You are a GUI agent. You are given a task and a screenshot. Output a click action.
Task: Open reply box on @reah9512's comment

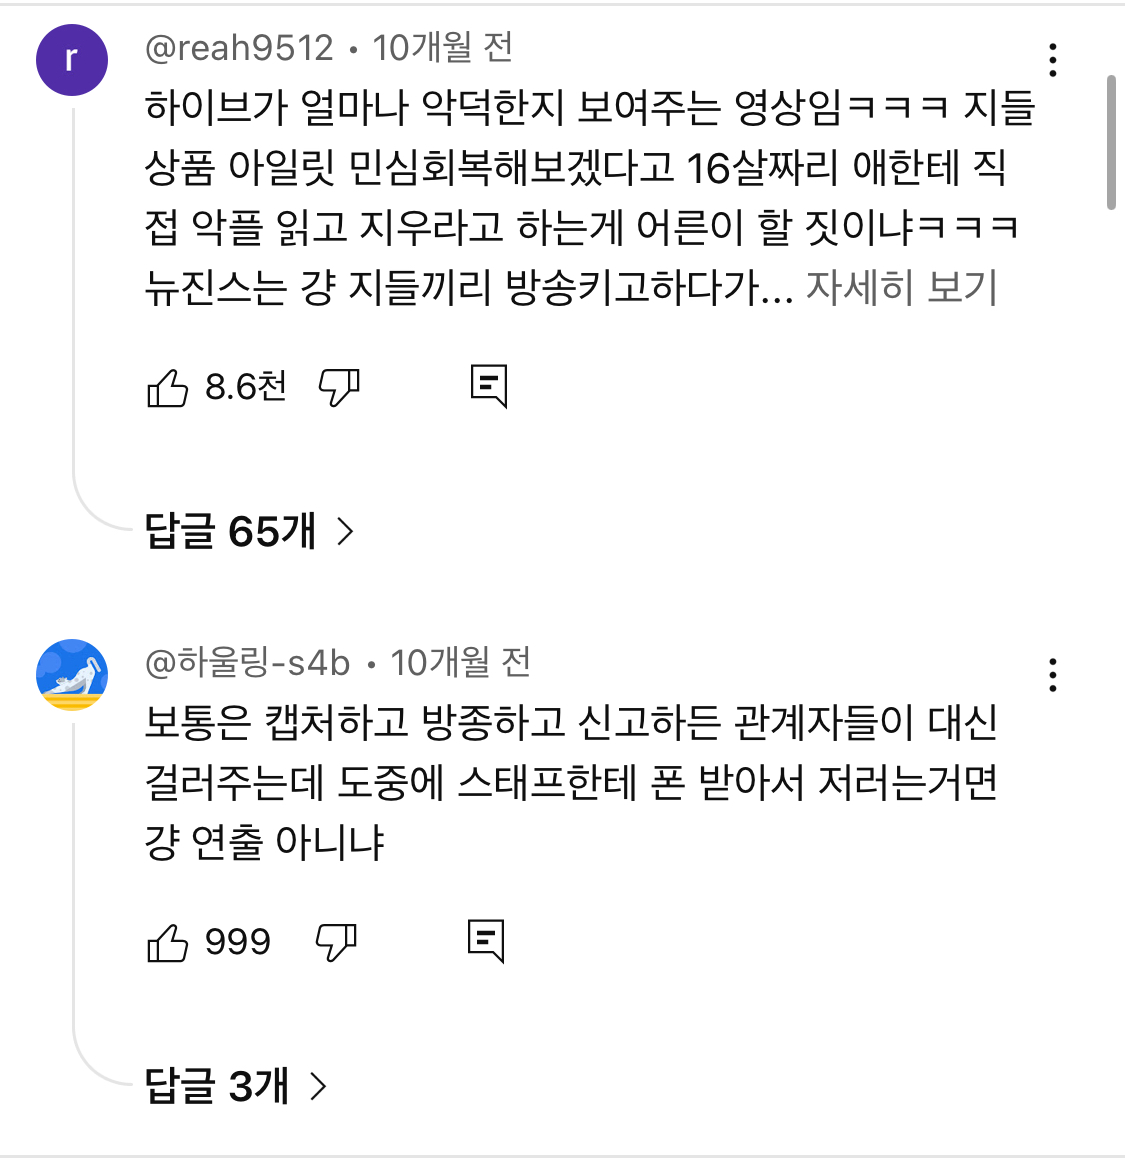tap(489, 386)
